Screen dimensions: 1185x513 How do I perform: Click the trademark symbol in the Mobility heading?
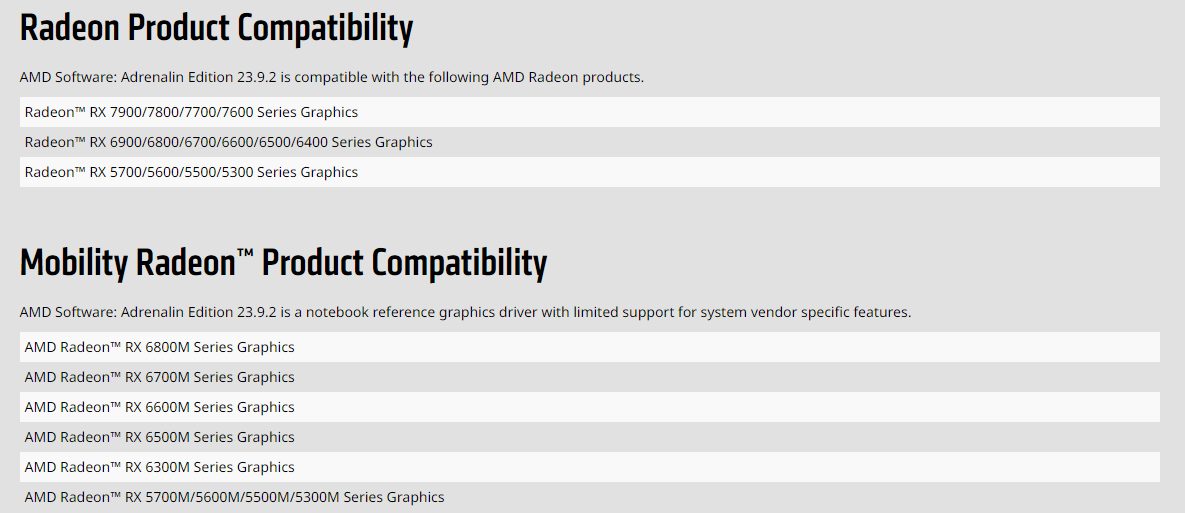(245, 255)
